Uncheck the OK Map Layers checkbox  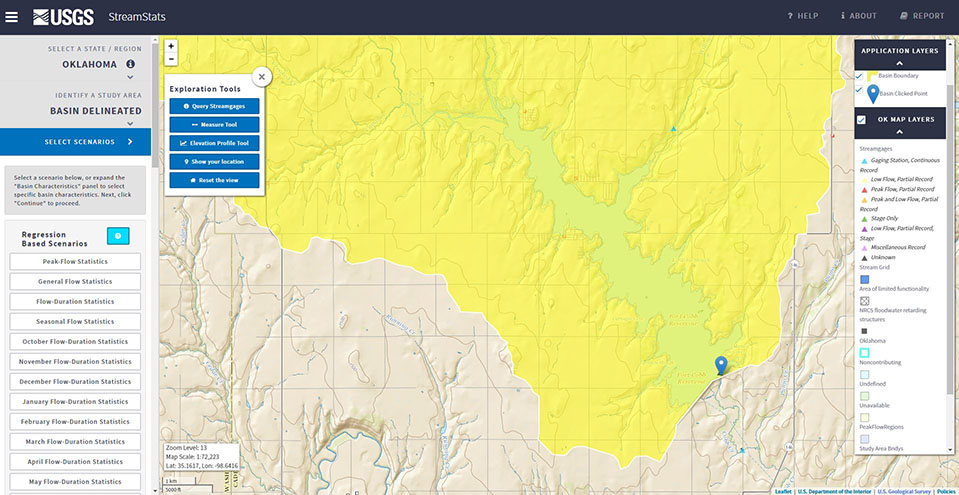pos(861,119)
